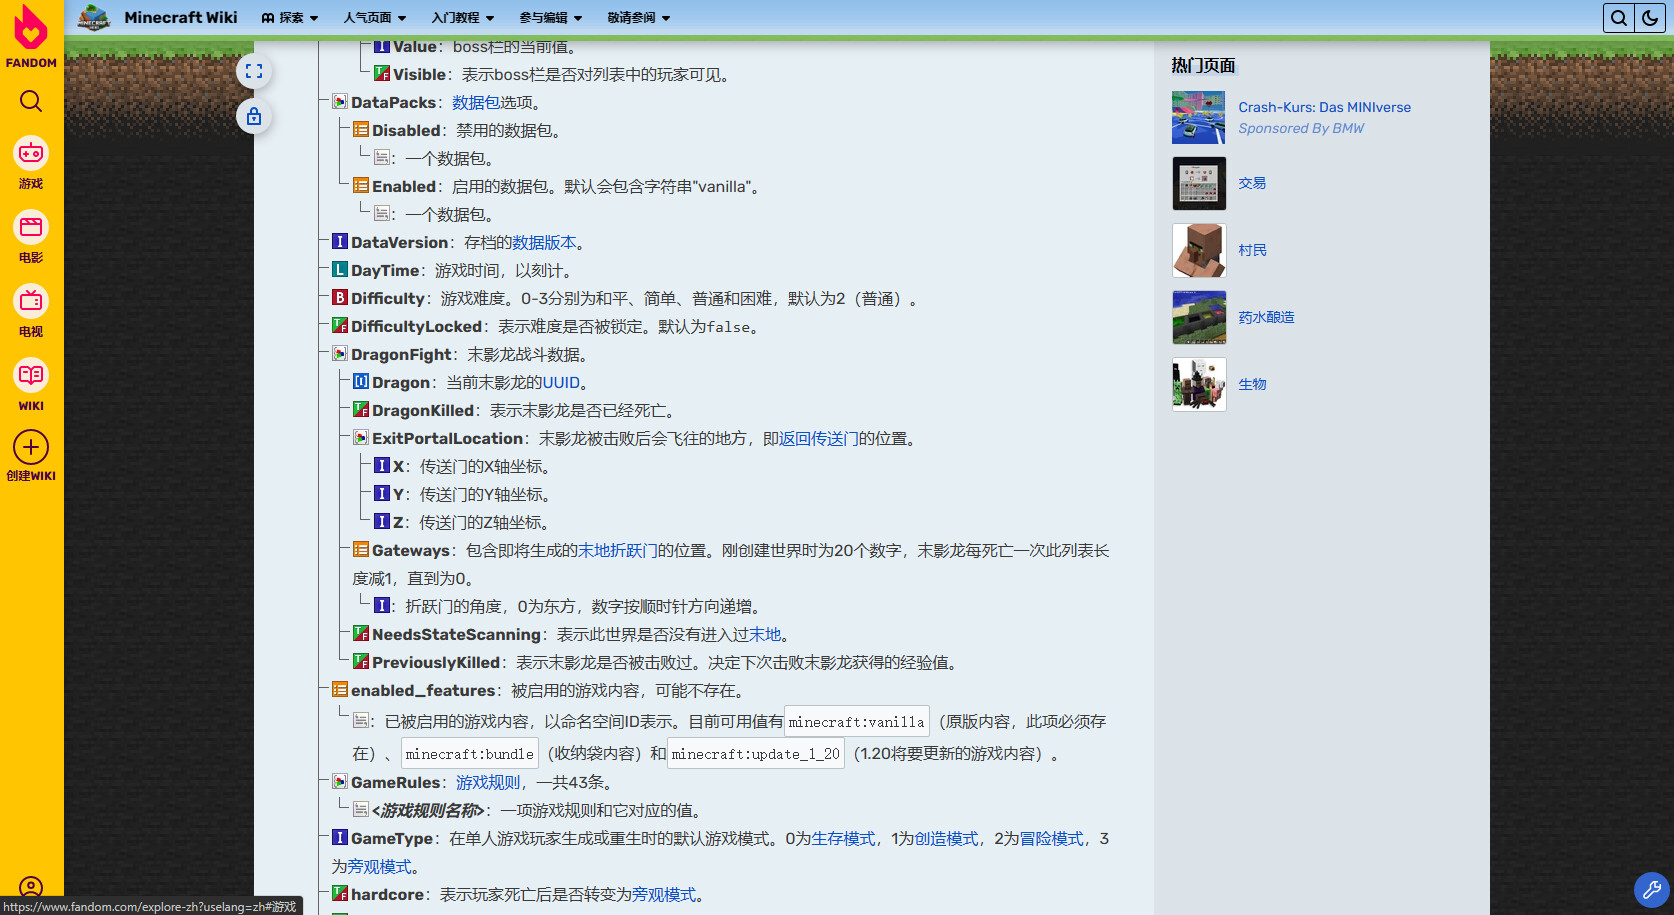1674x915 pixels.
Task: Toggle full-width expand content button
Action: [254, 71]
